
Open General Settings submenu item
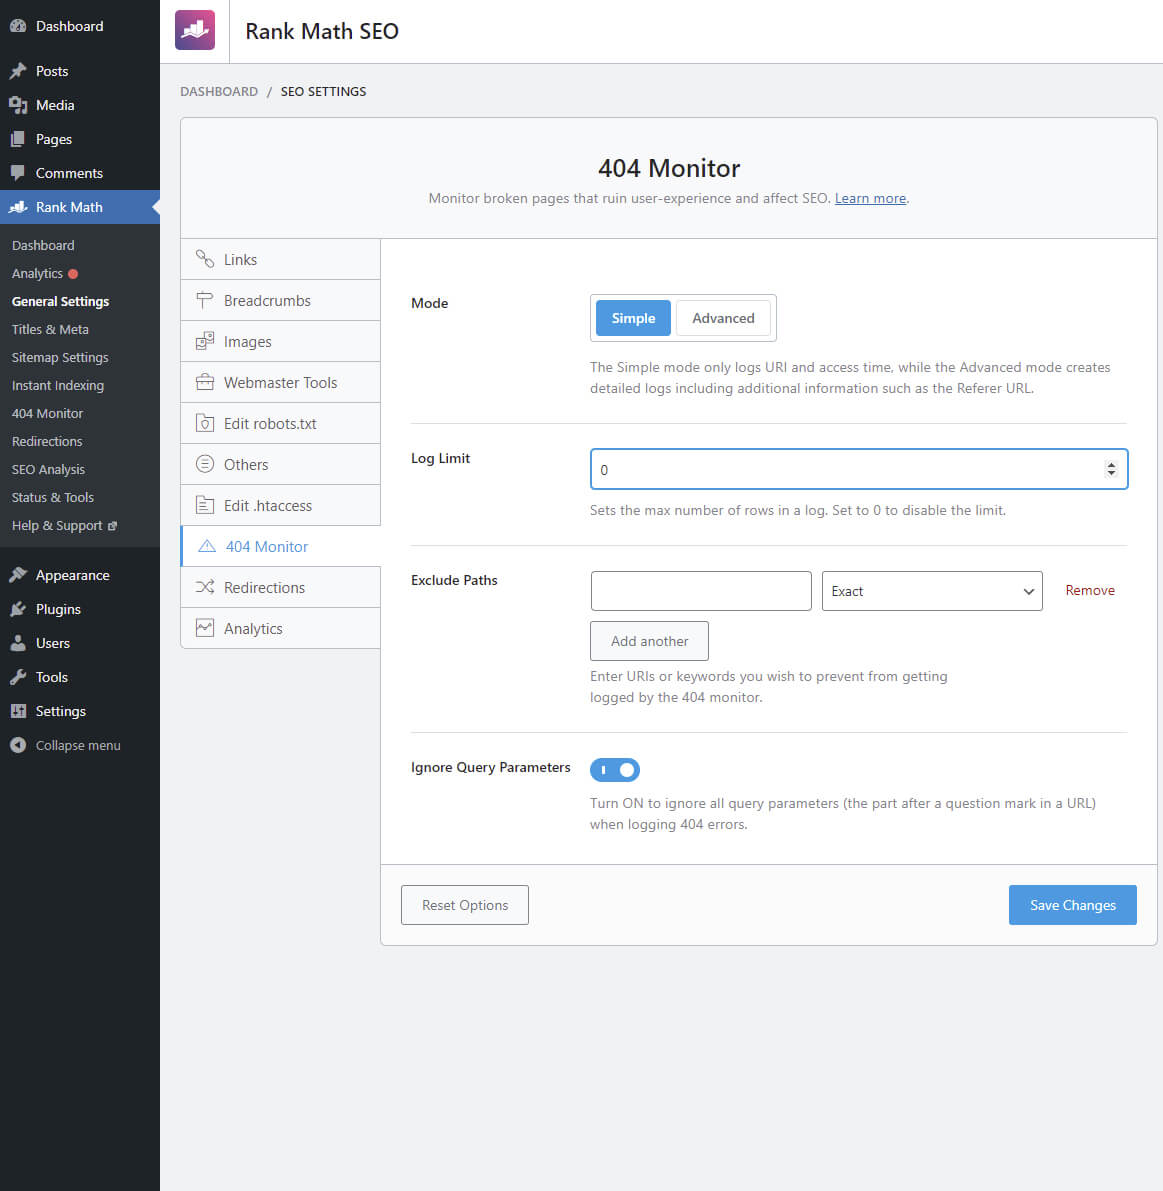pos(61,302)
